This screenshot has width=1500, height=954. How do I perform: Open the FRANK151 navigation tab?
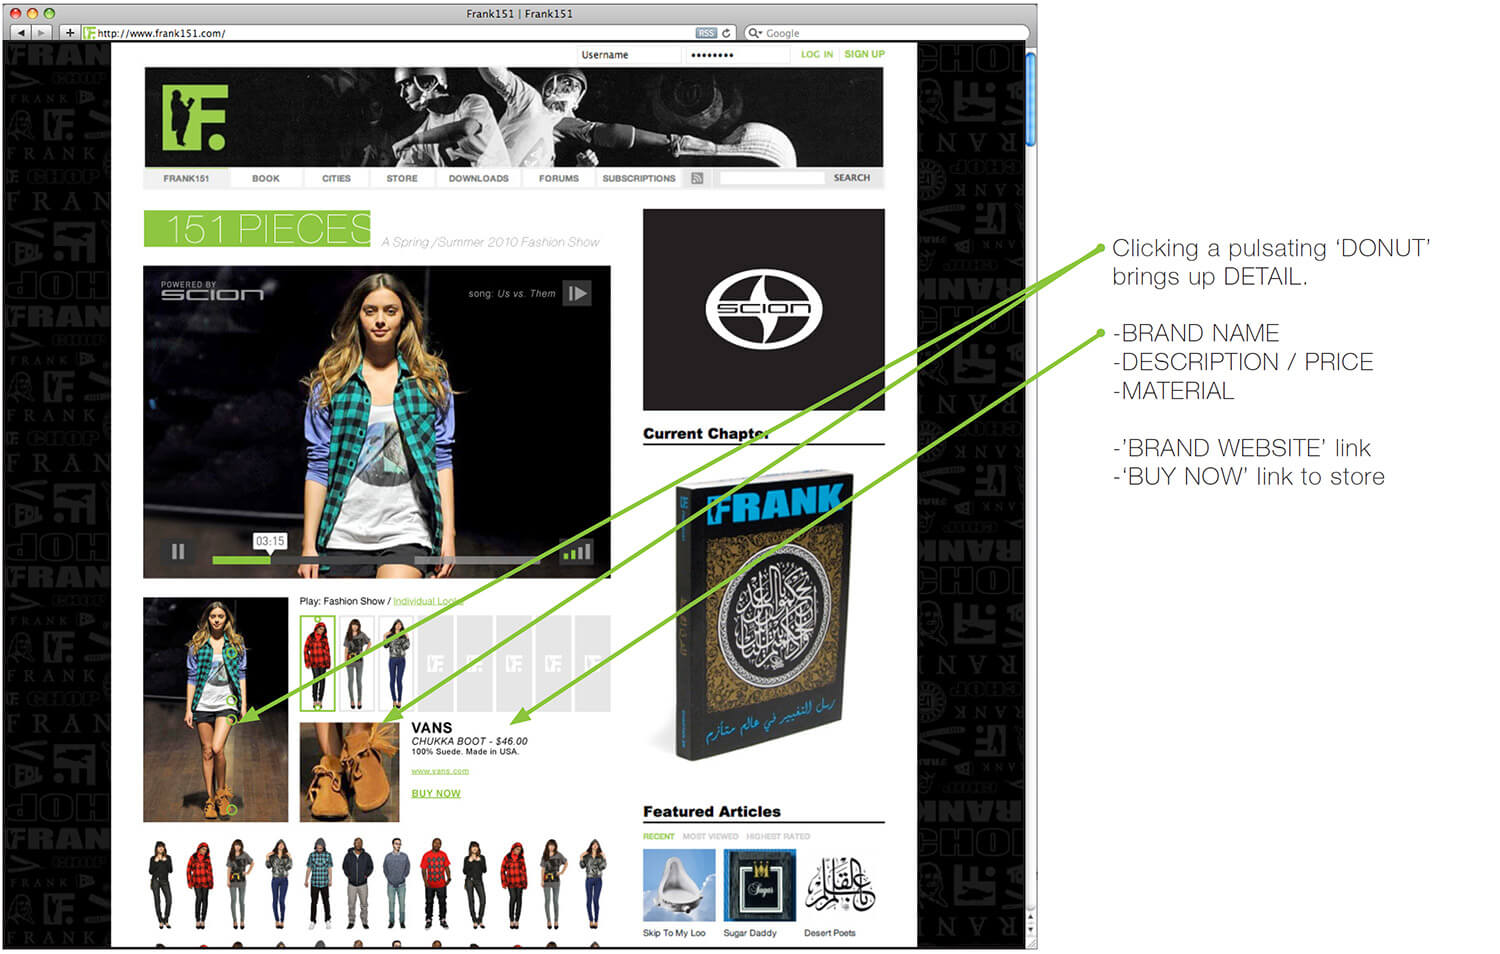(x=187, y=178)
